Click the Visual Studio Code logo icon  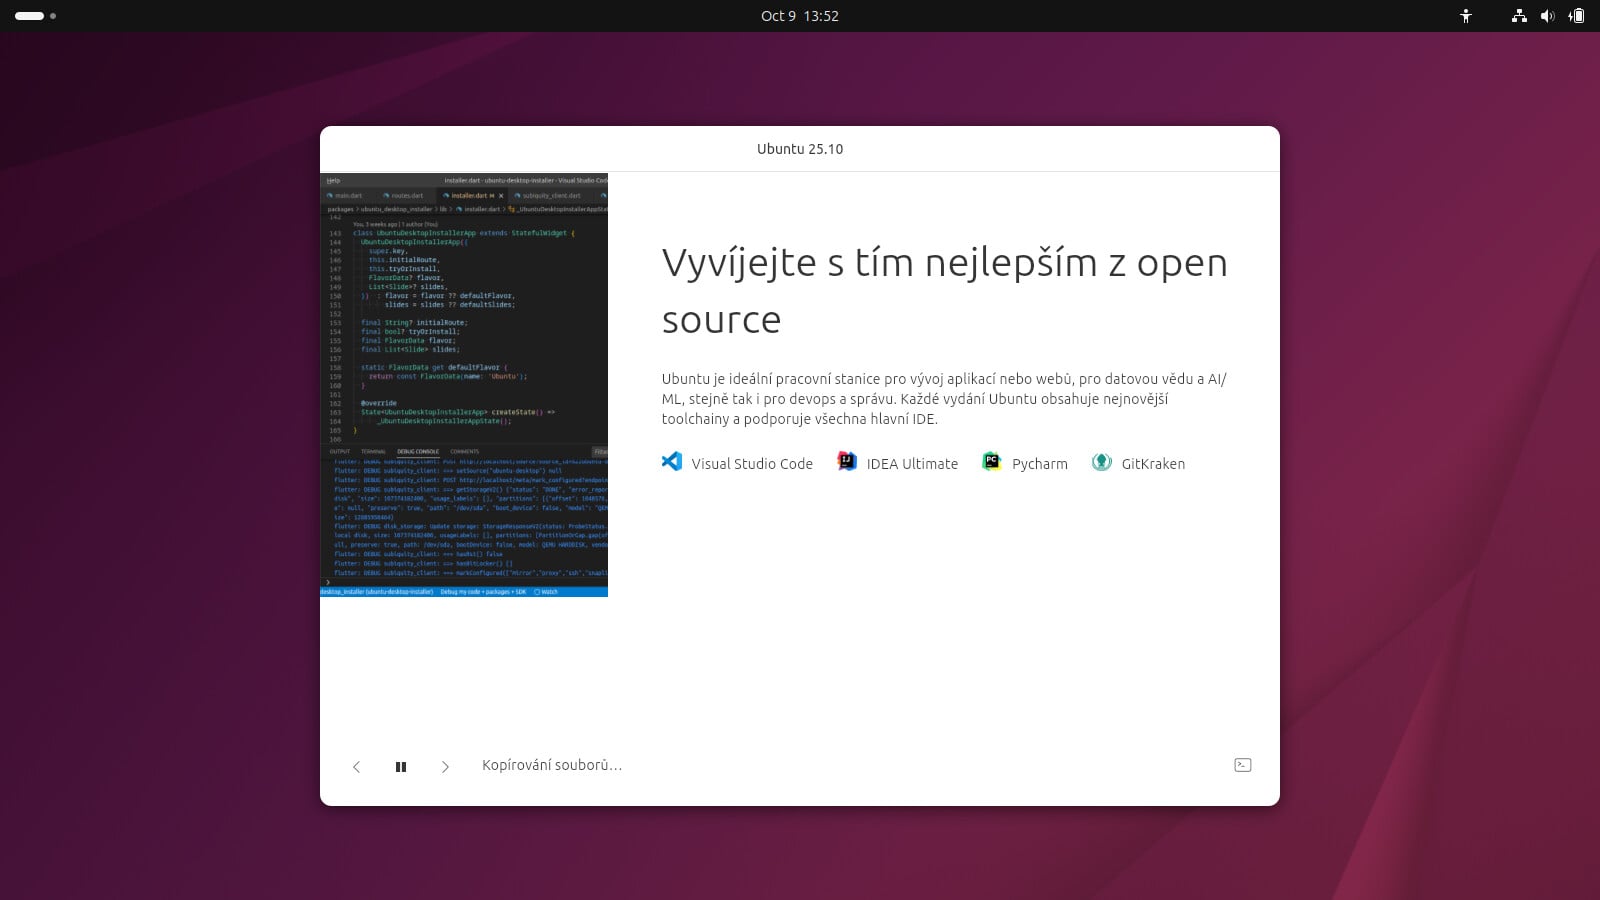672,462
